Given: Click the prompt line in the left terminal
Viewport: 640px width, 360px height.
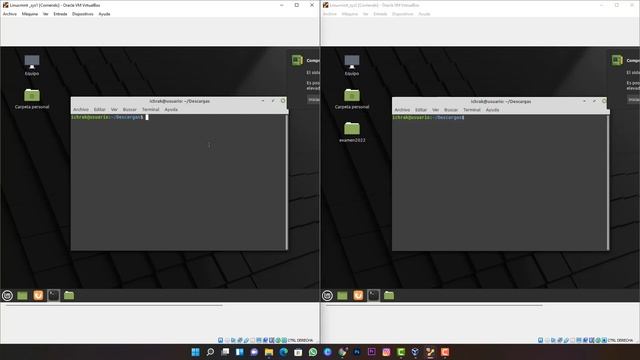Looking at the screenshot, I should (x=109, y=117).
